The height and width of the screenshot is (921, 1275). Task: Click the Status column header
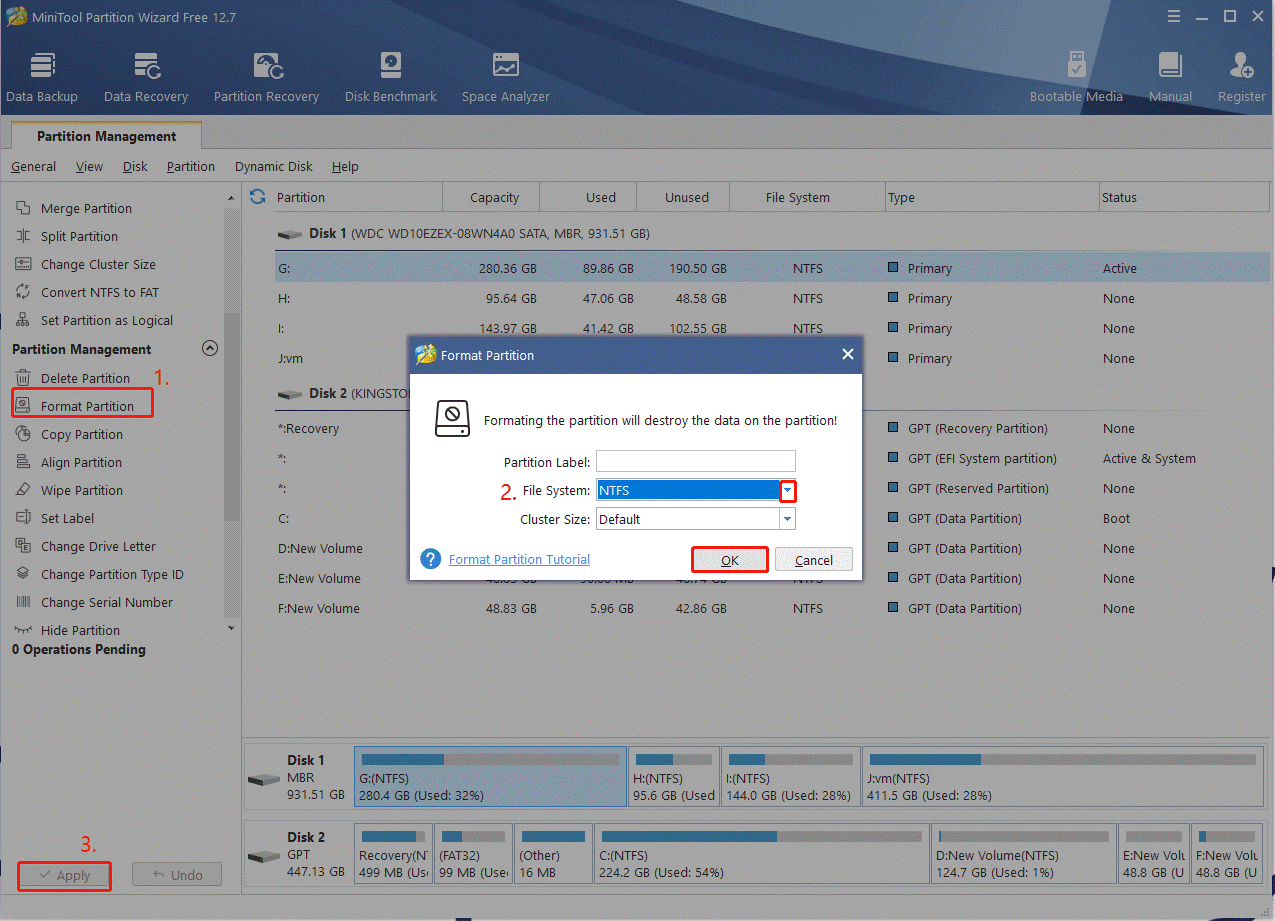(x=1182, y=197)
